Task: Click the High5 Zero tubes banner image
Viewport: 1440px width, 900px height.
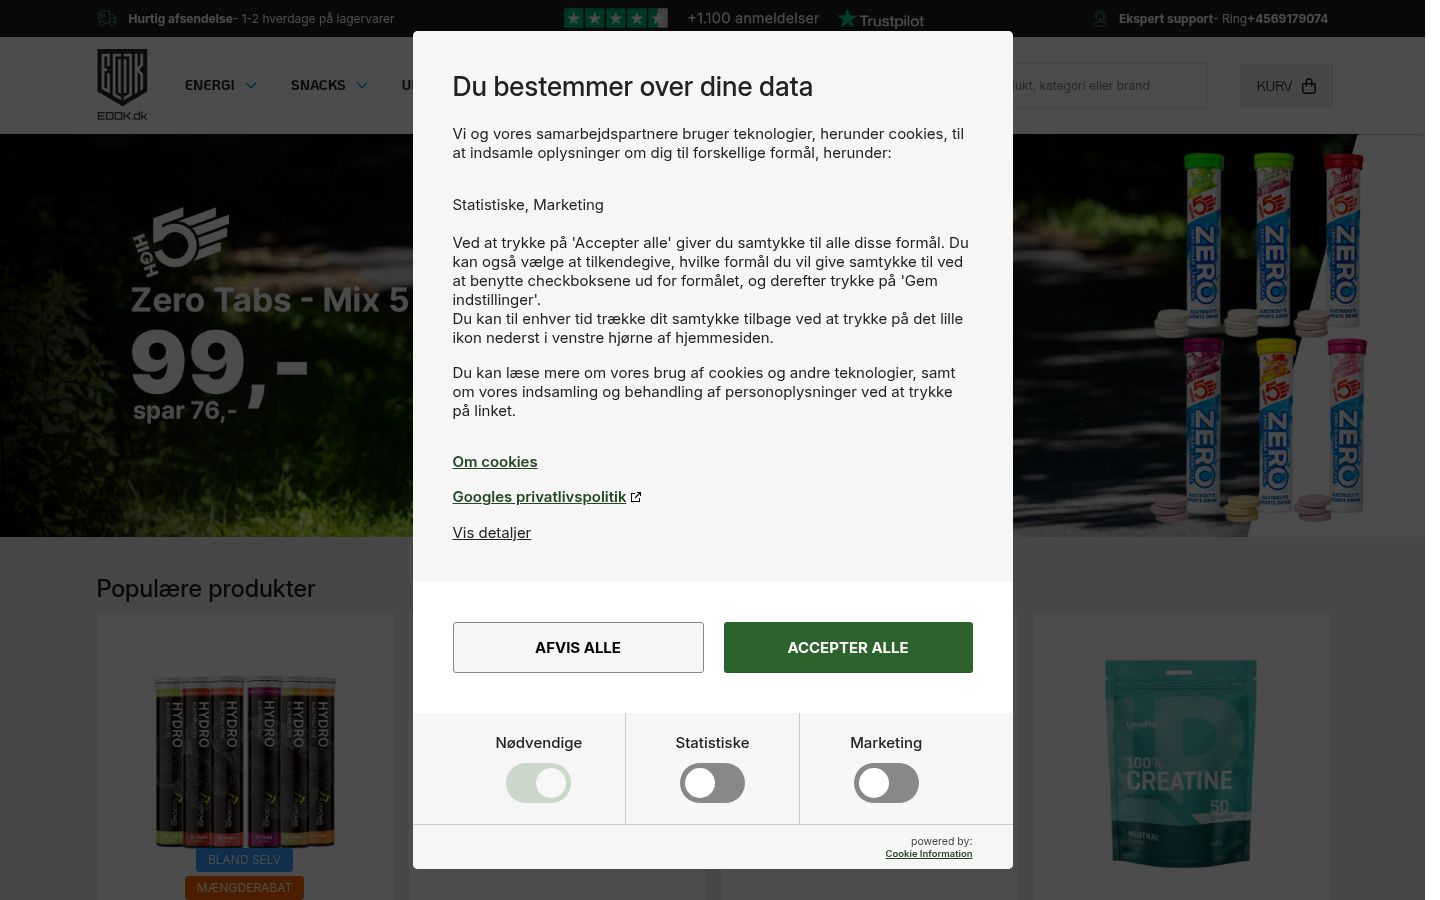Action: 1260,336
